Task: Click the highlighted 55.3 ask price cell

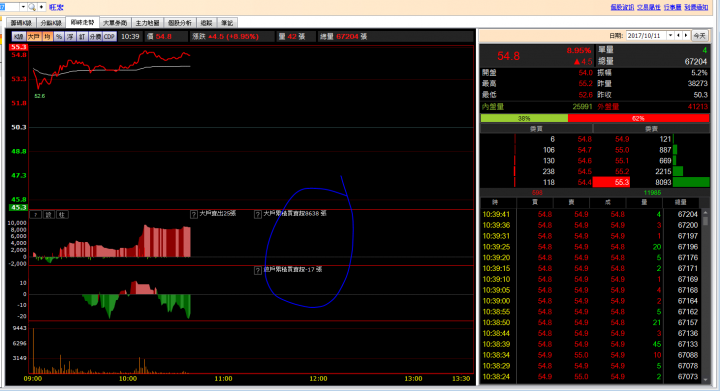Action: [x=611, y=182]
